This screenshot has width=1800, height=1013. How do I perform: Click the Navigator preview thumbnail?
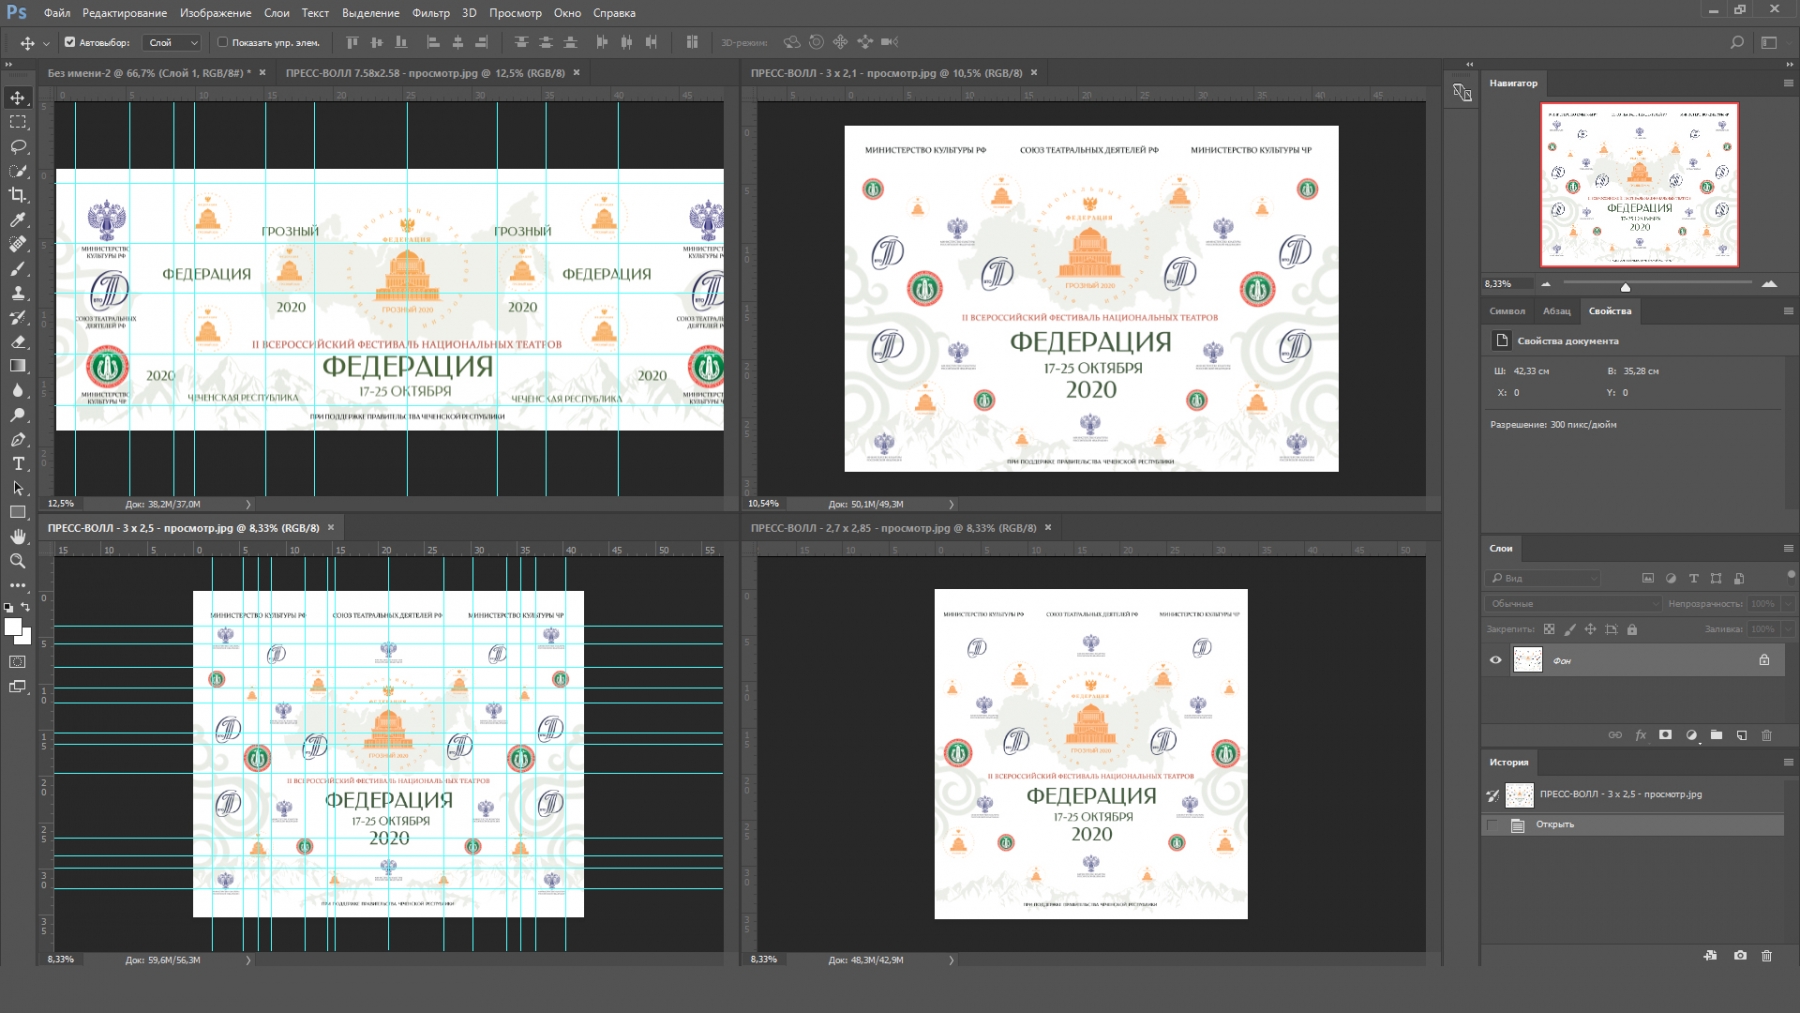coord(1639,184)
